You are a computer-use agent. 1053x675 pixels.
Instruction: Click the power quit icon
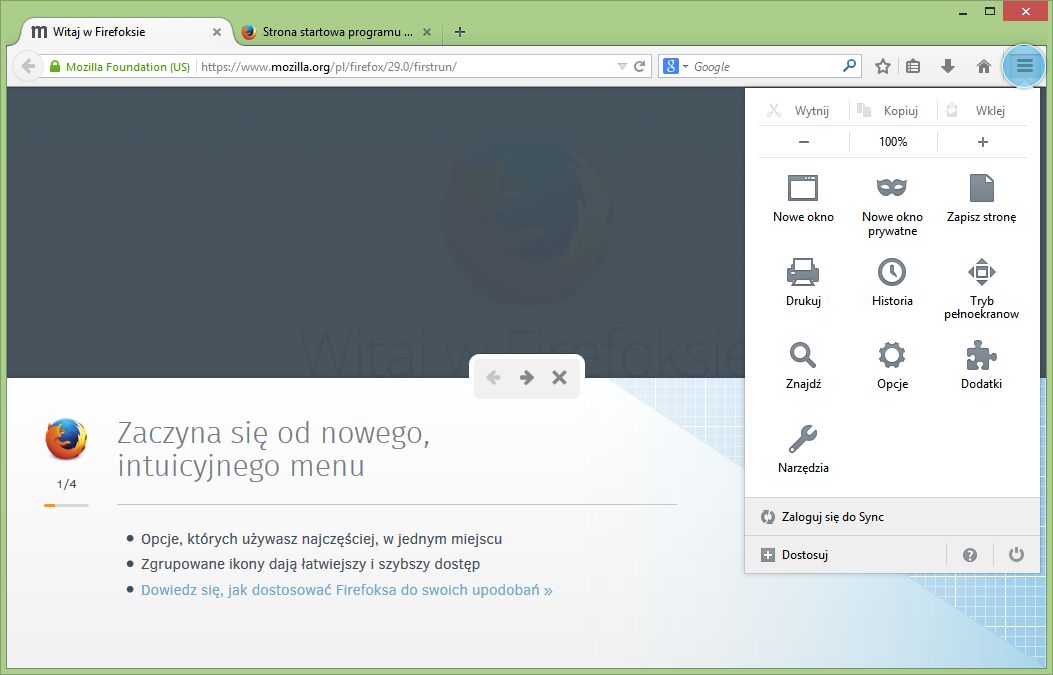(1016, 554)
